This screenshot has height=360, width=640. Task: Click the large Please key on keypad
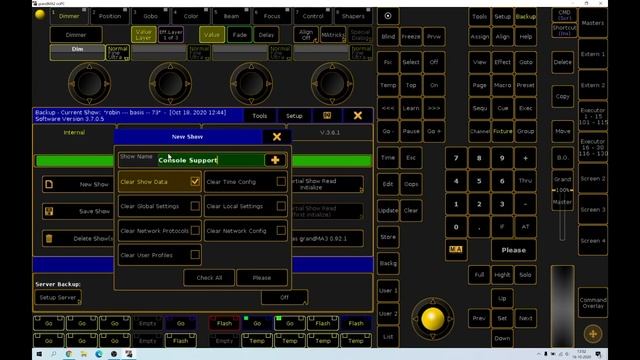point(513,250)
